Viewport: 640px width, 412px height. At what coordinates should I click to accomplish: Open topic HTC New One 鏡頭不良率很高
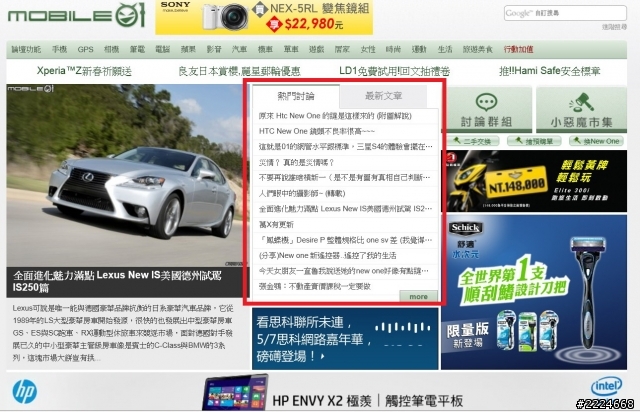pyautogui.click(x=317, y=131)
